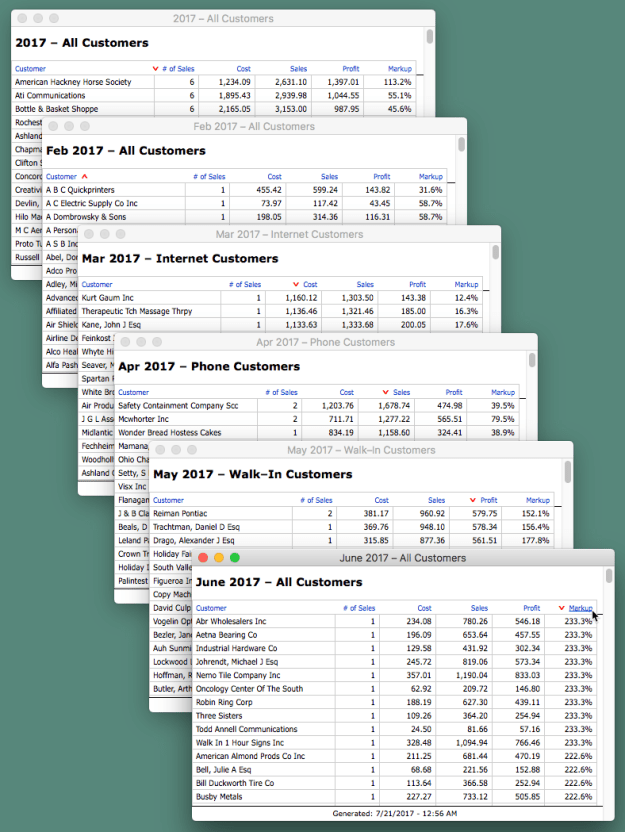
Task: Sort Mar 2017 report by Cost column
Action: 310,285
